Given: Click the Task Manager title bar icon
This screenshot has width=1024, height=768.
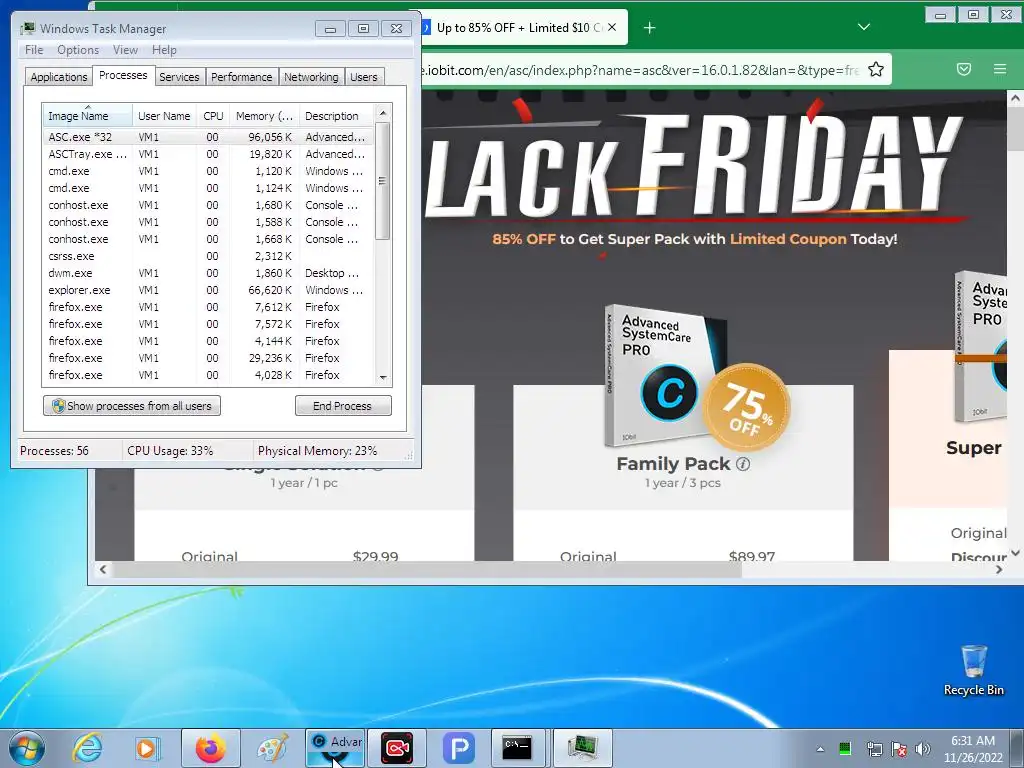Looking at the screenshot, I should pos(27,28).
